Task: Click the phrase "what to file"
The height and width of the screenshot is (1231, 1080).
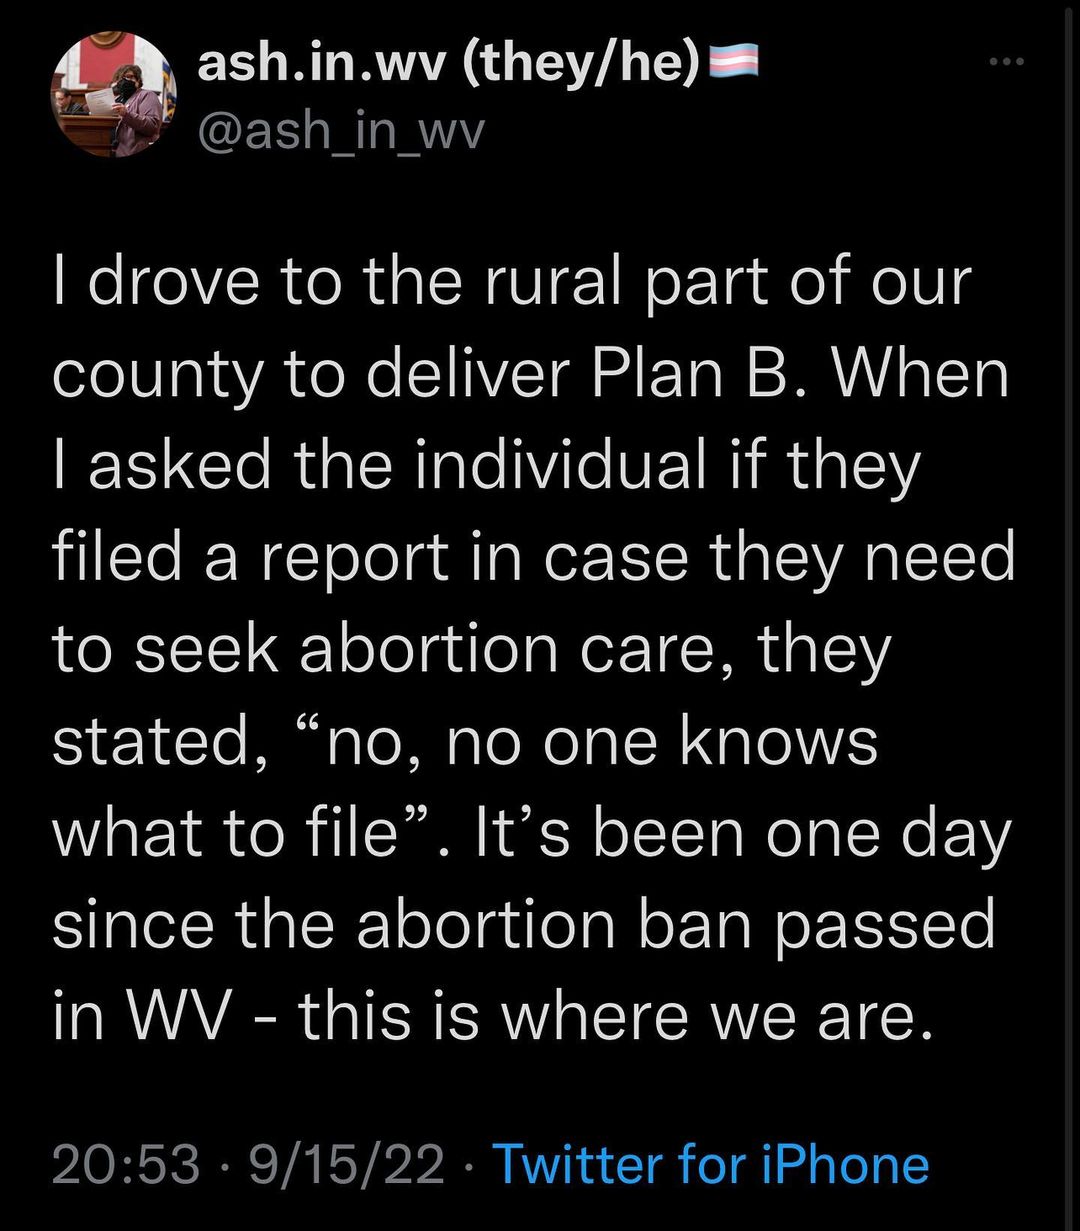Action: [x=225, y=832]
